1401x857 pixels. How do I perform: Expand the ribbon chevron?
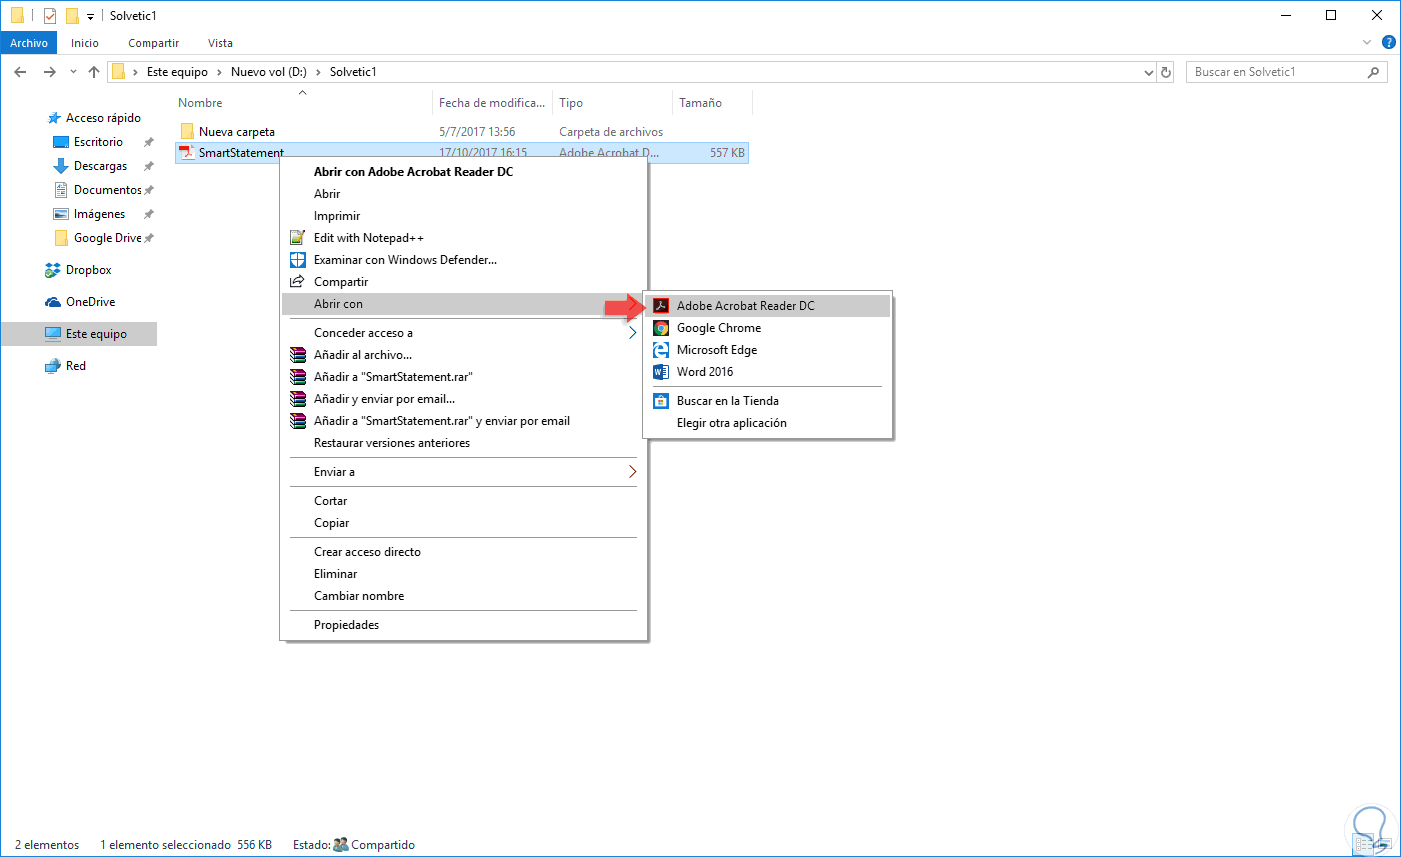[1367, 42]
